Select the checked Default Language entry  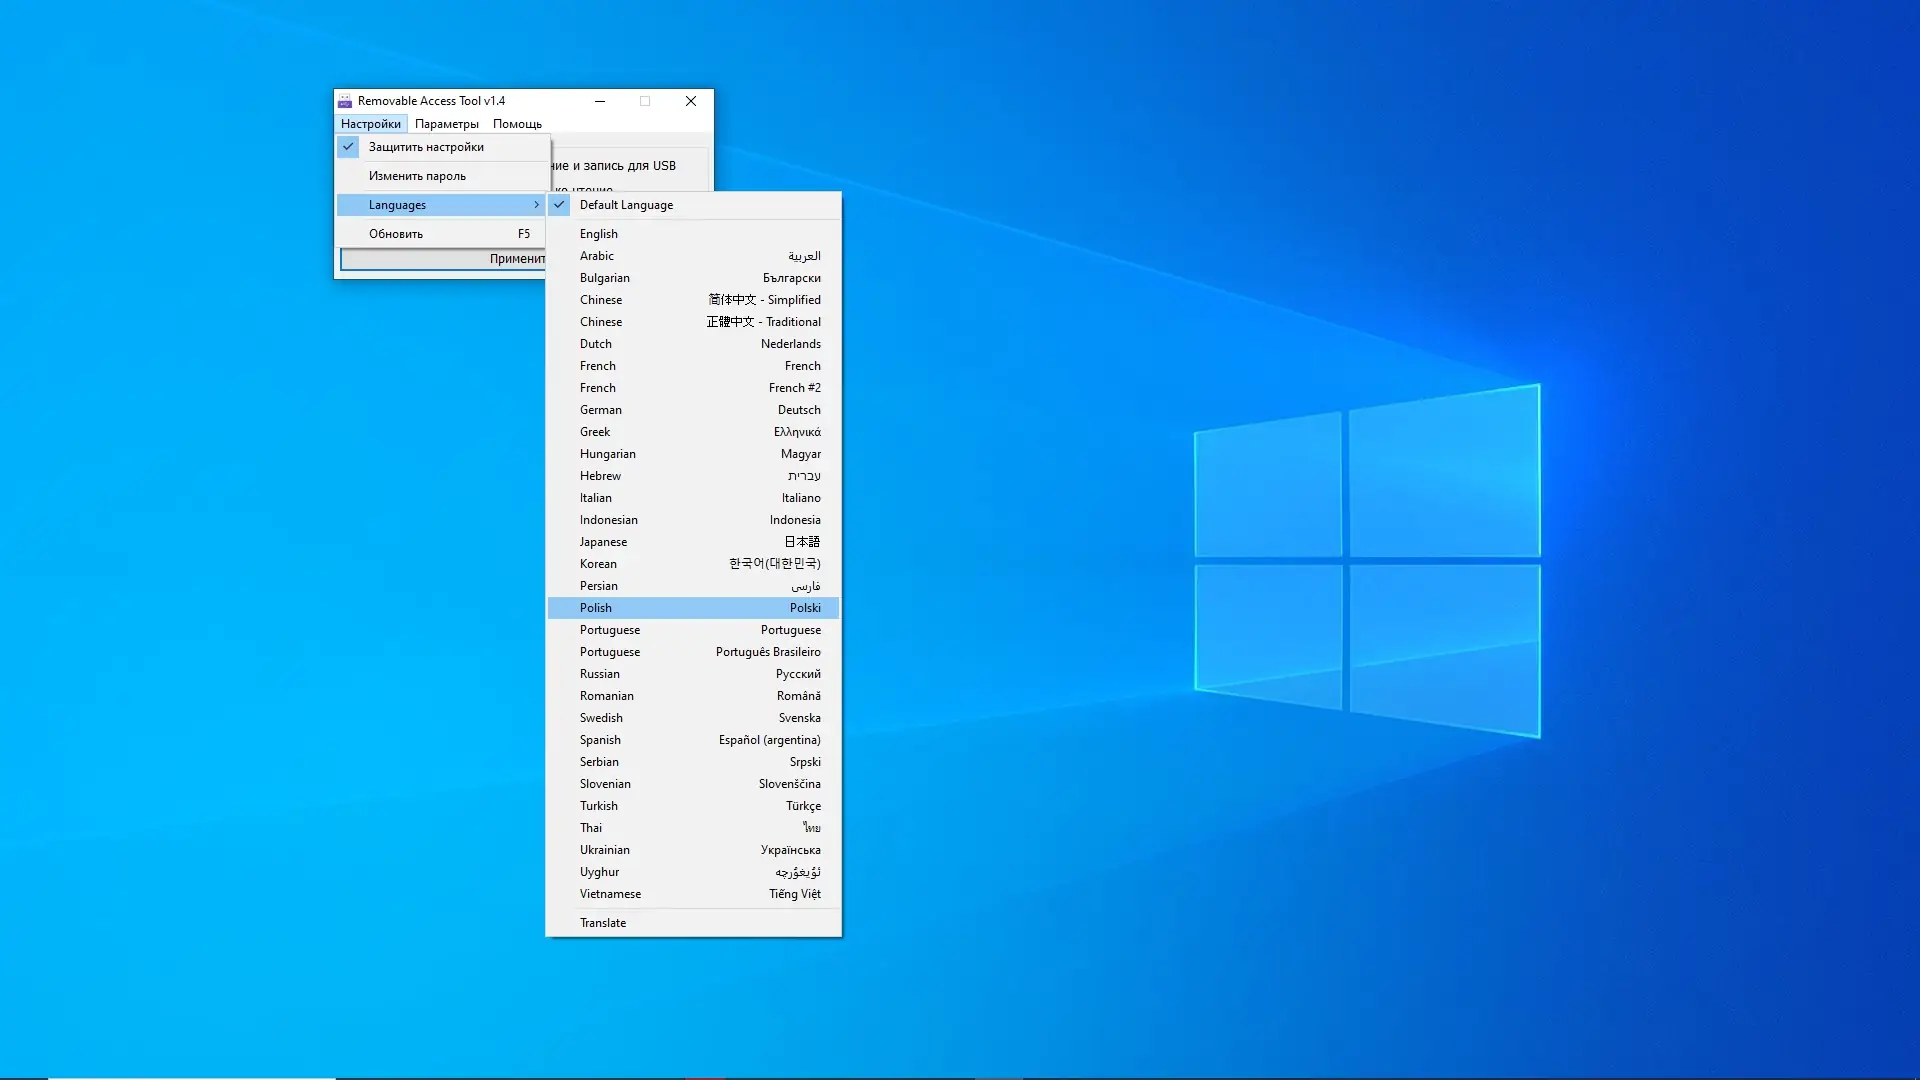click(x=626, y=205)
